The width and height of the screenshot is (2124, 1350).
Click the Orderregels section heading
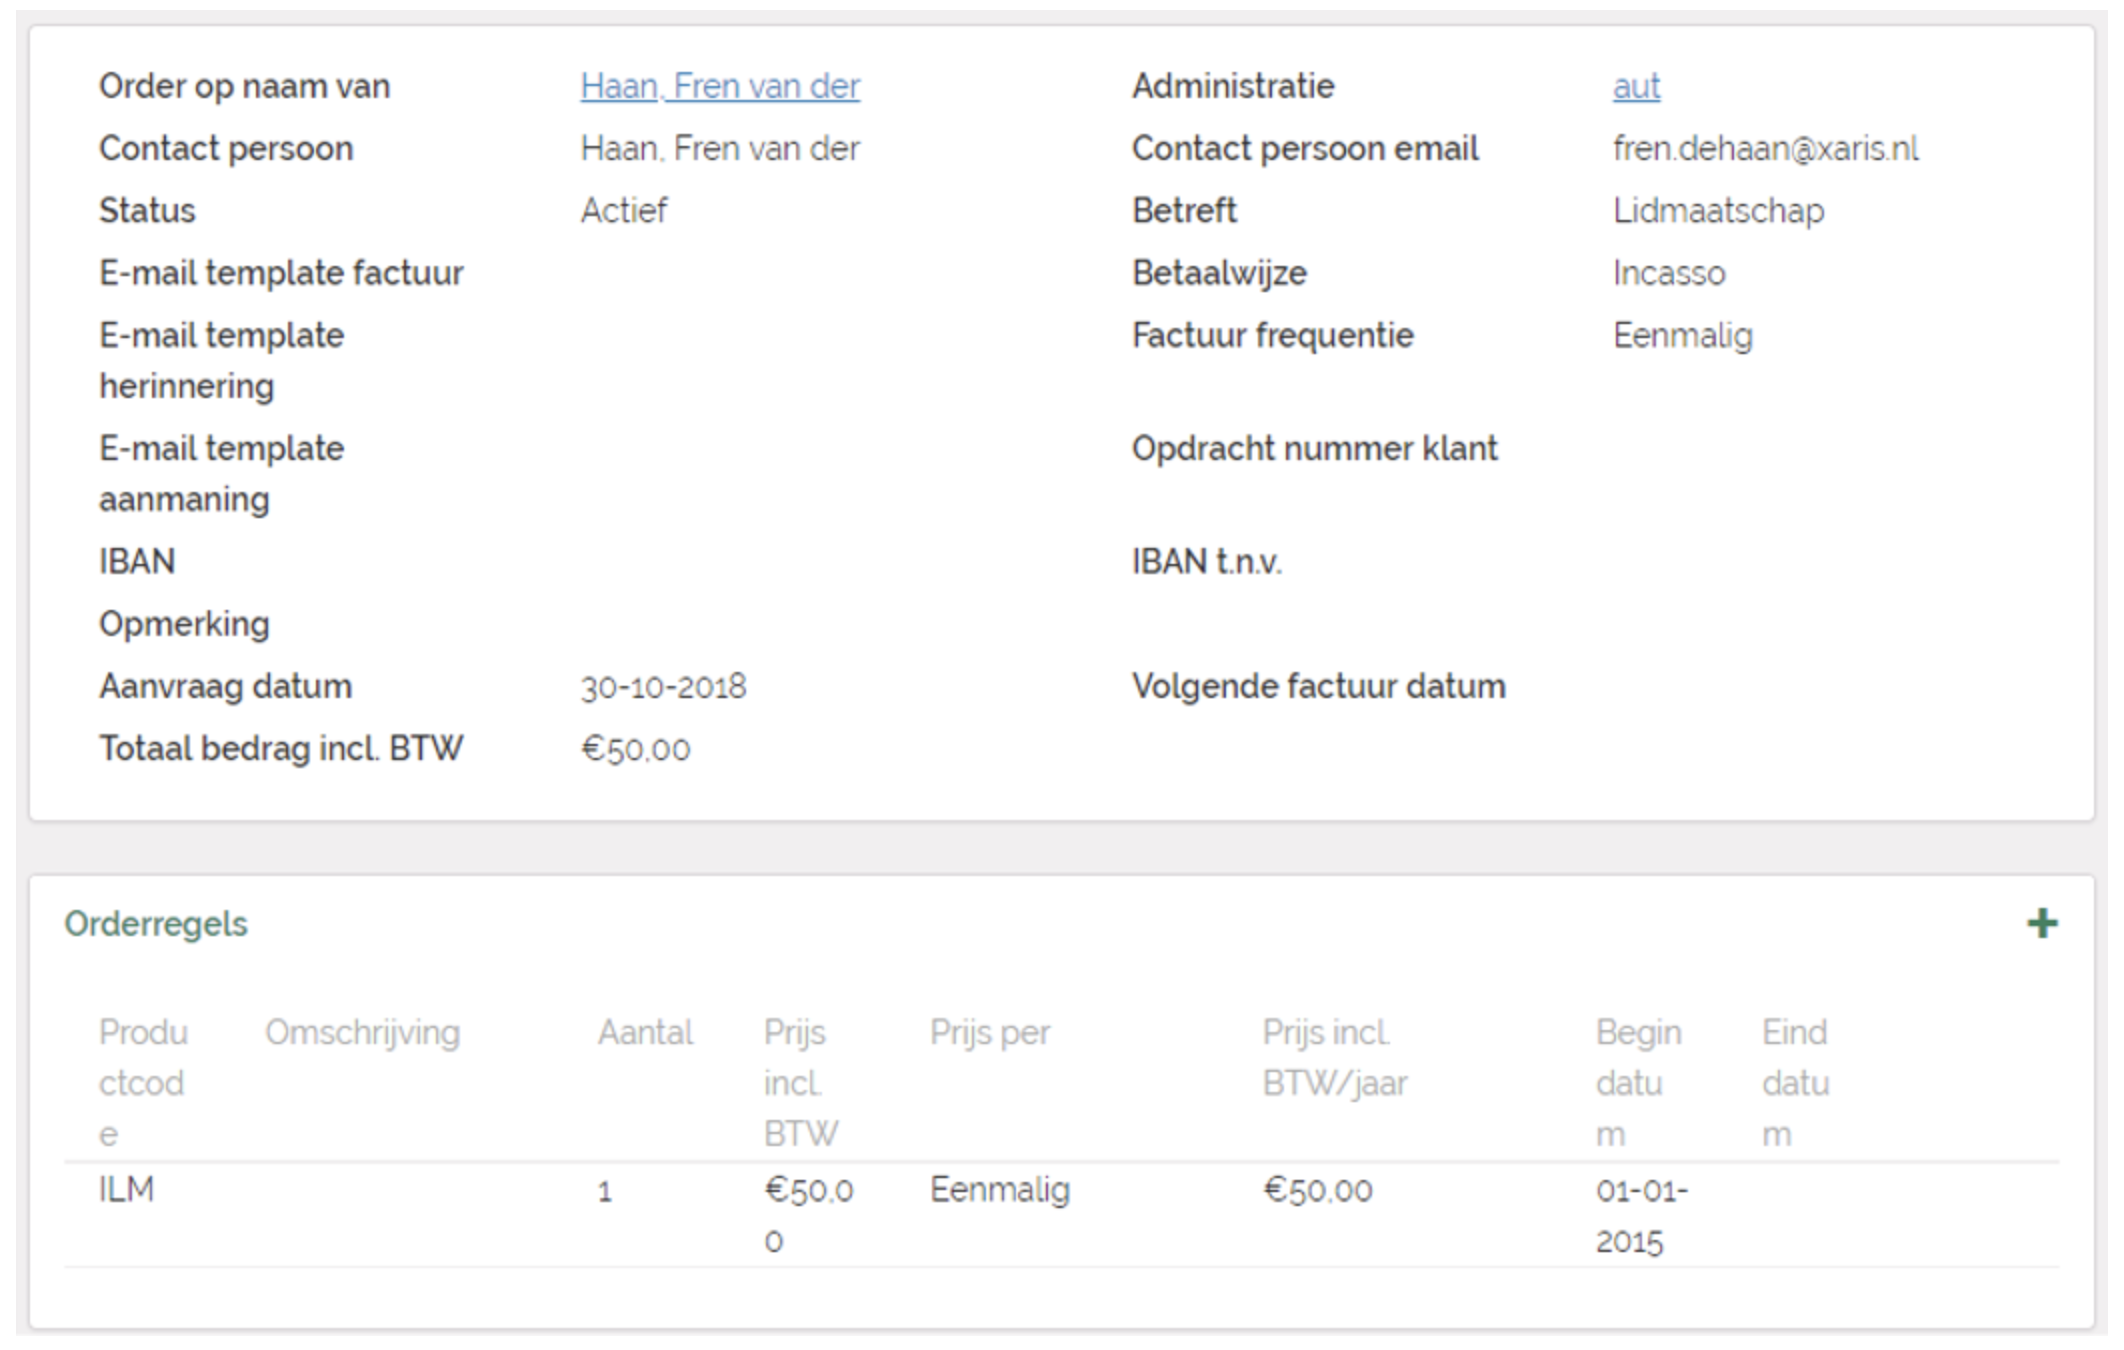tap(156, 923)
